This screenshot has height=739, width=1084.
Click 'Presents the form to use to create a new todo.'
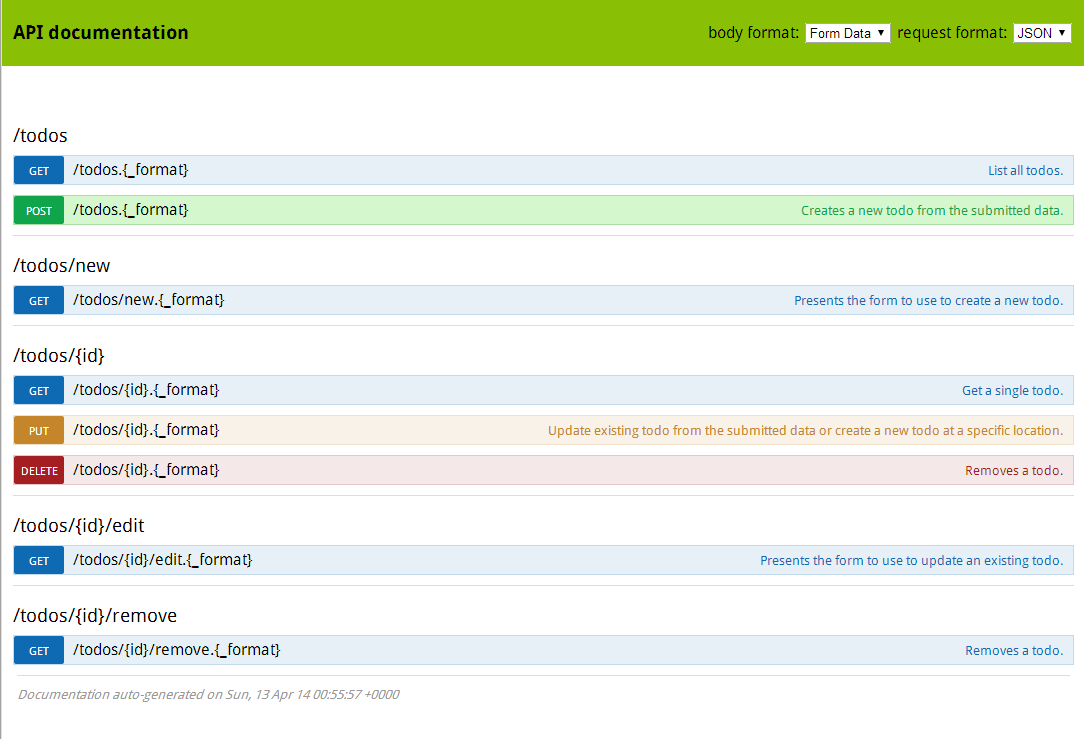[x=928, y=301]
